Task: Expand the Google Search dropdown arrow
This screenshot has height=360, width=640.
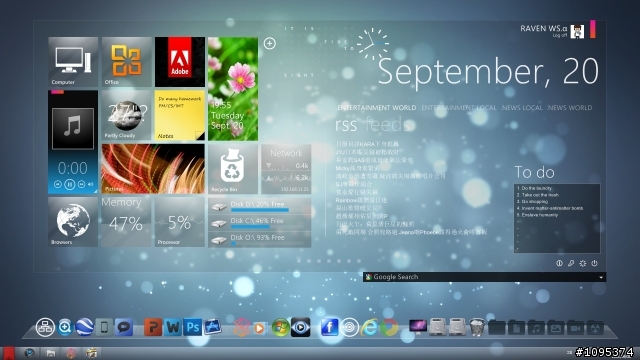Action: (601, 277)
